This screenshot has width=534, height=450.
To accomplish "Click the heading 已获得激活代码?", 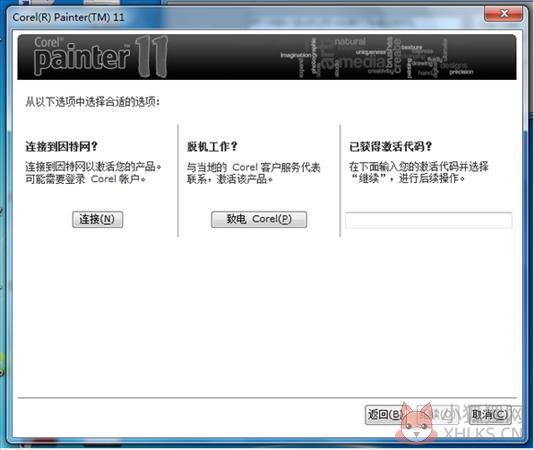I will pos(391,146).
